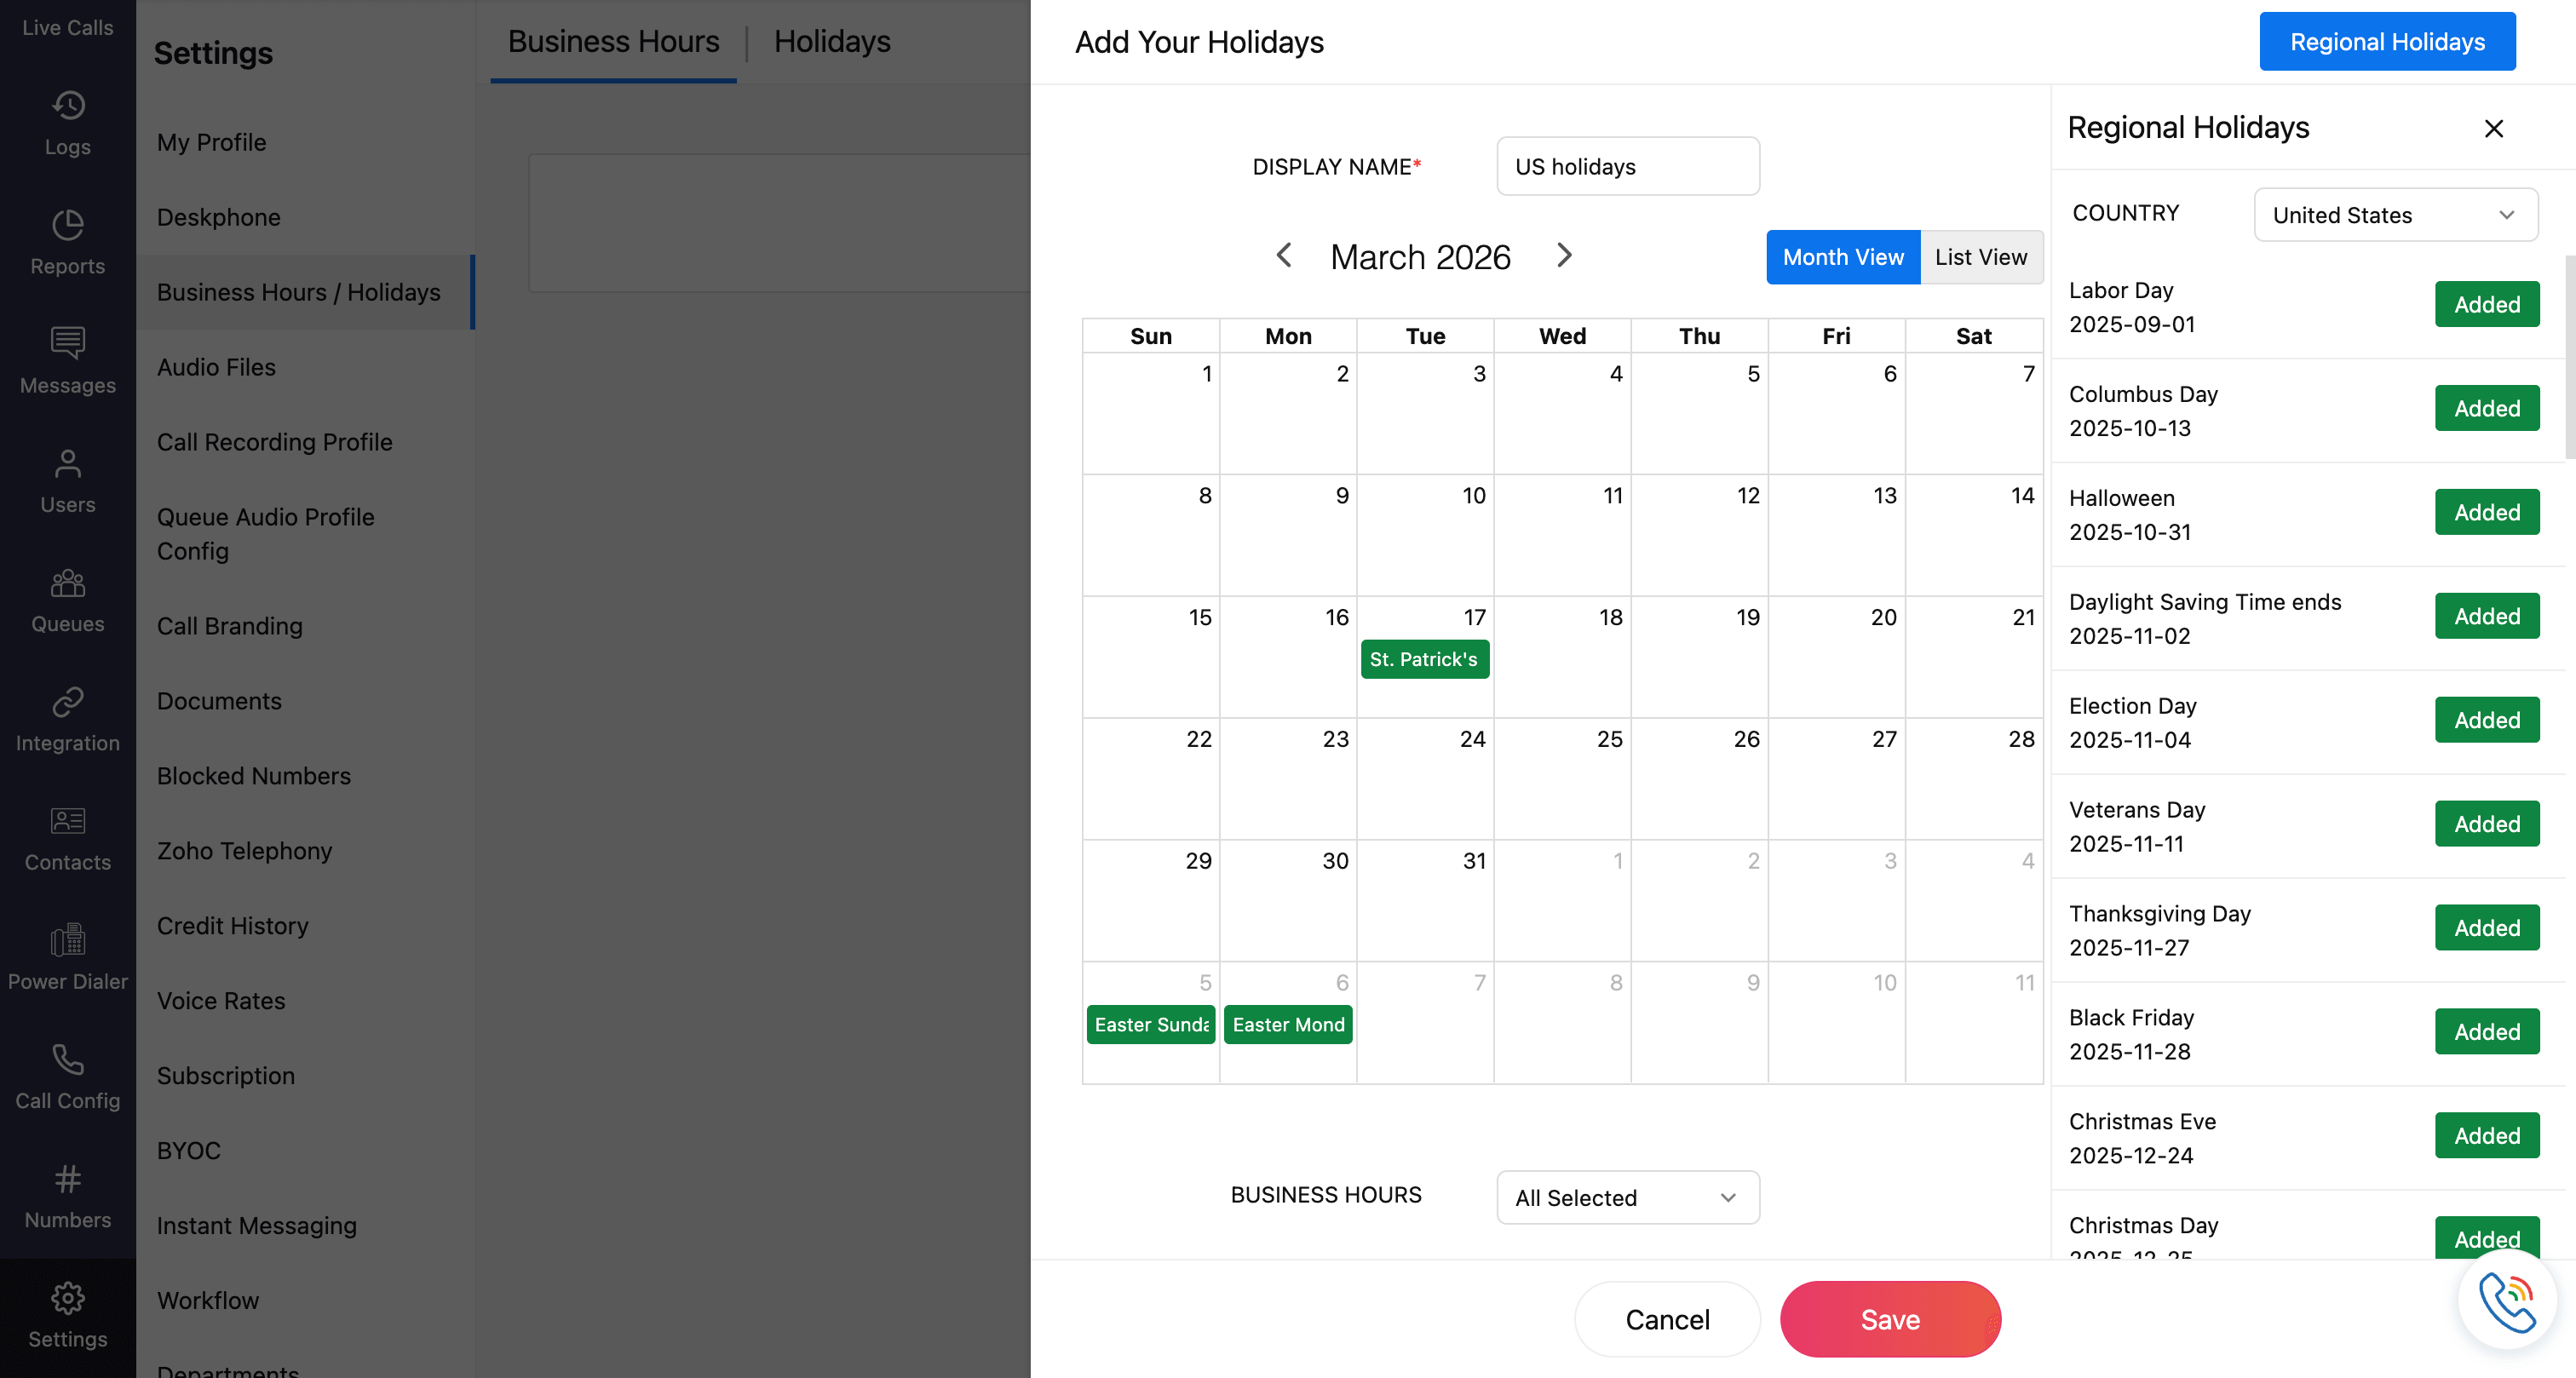Click the Display Name input field

click(1627, 166)
